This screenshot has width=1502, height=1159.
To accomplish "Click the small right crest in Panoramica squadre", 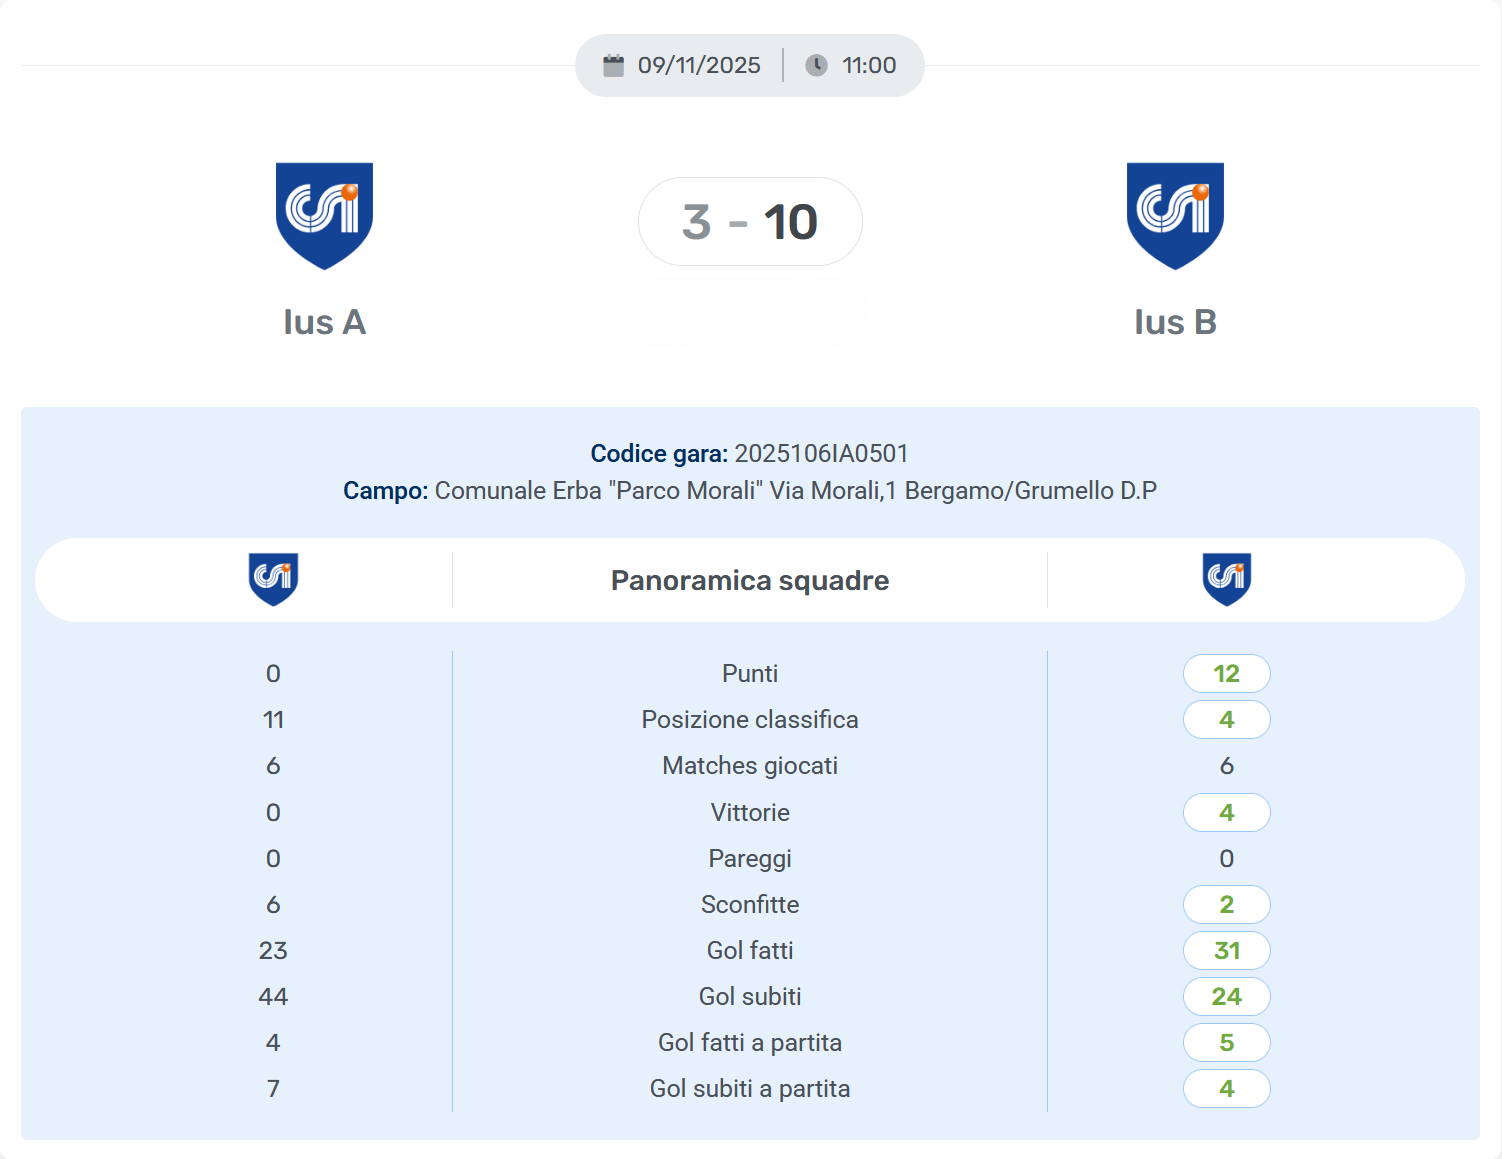I will (1227, 579).
